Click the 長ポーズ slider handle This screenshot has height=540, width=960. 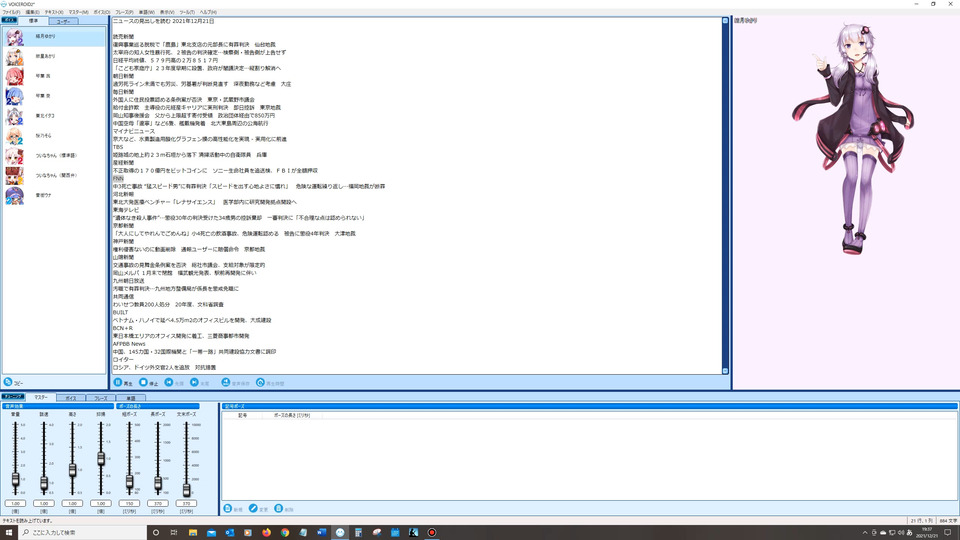pyautogui.click(x=158, y=484)
